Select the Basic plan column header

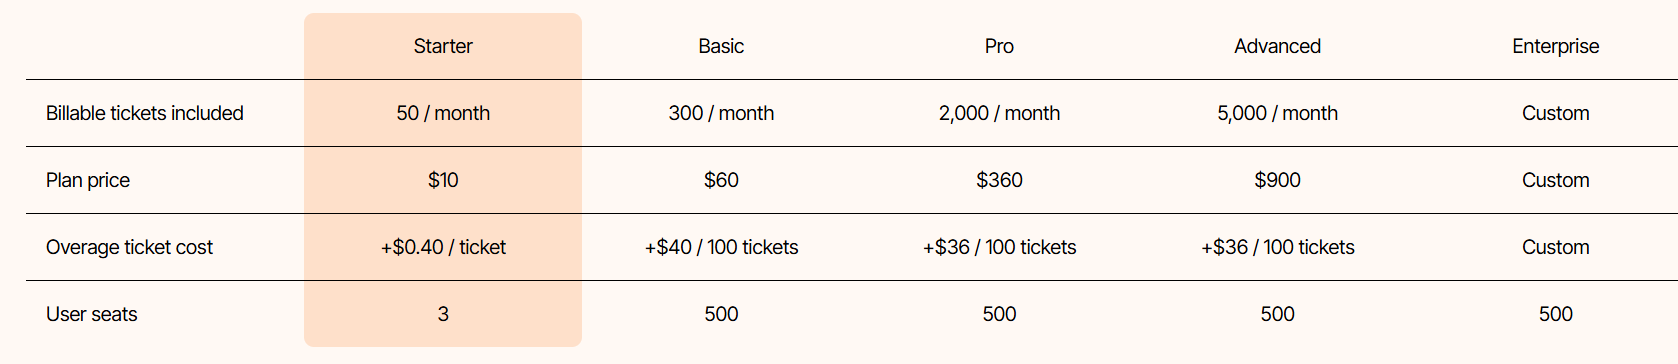721,46
